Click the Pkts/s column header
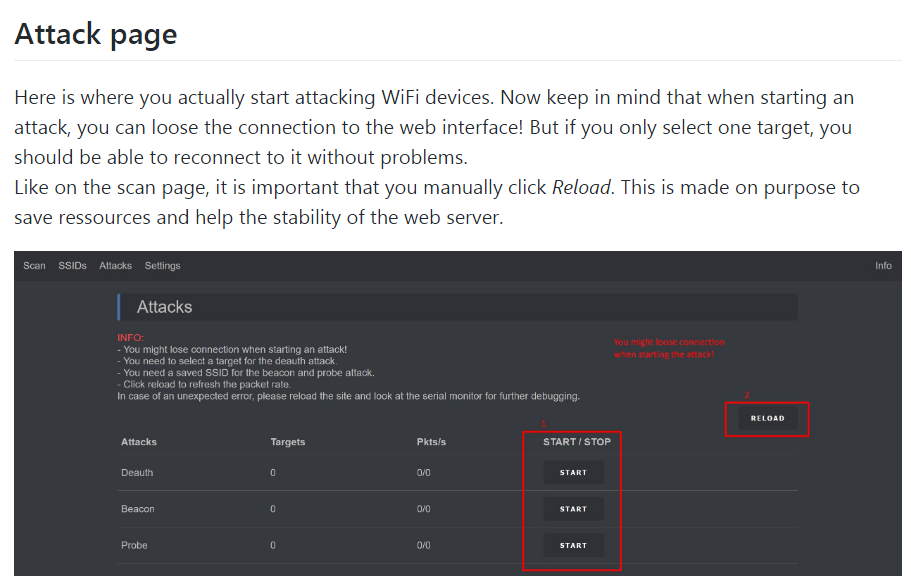Screen dimensions: 911x585 (431, 442)
